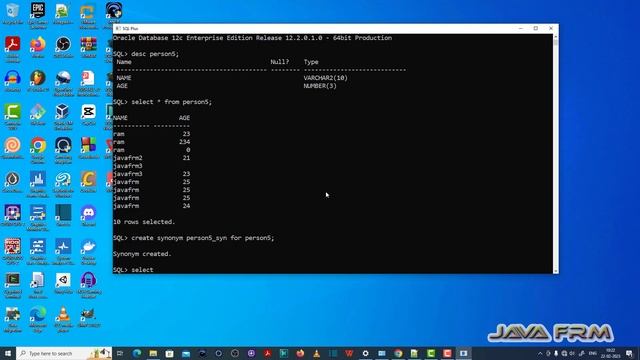Click 'select * from person5;' command
Screen dimensions: 640x360
click(x=171, y=102)
